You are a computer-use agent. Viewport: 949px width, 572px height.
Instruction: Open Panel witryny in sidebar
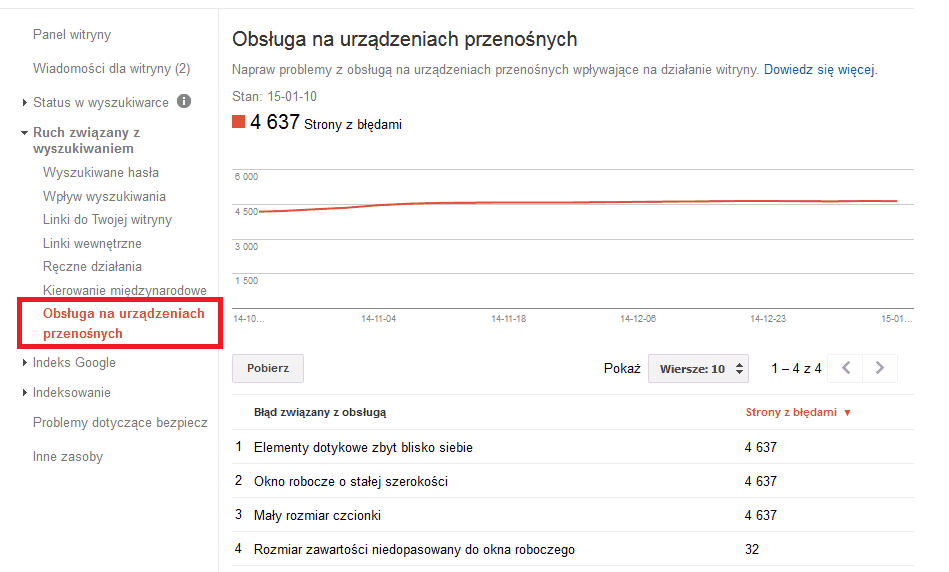click(x=72, y=35)
